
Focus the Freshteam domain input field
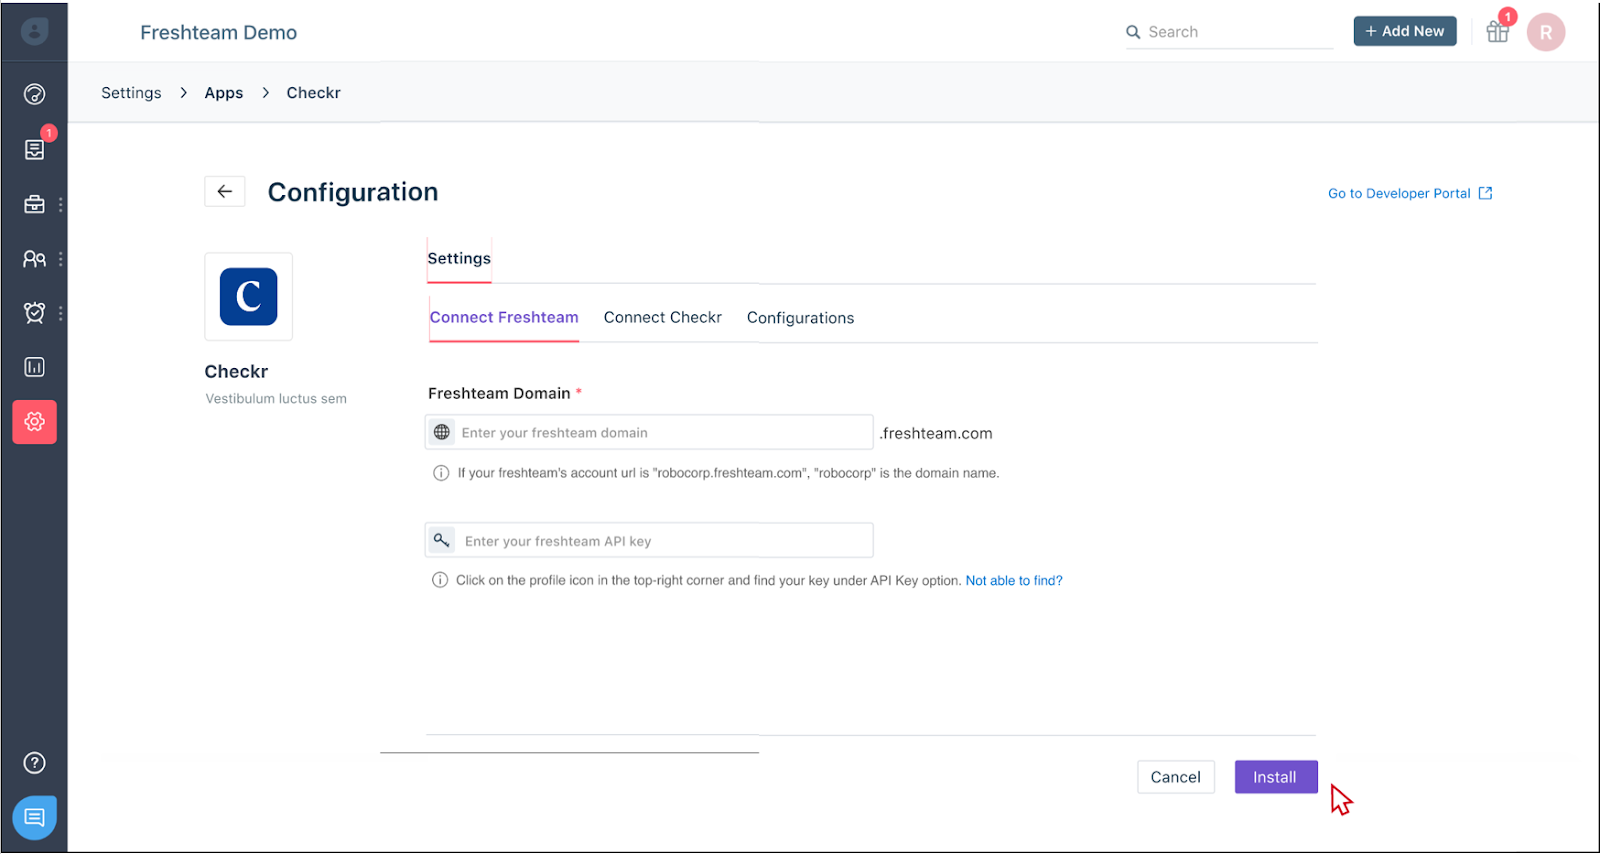[x=649, y=432]
